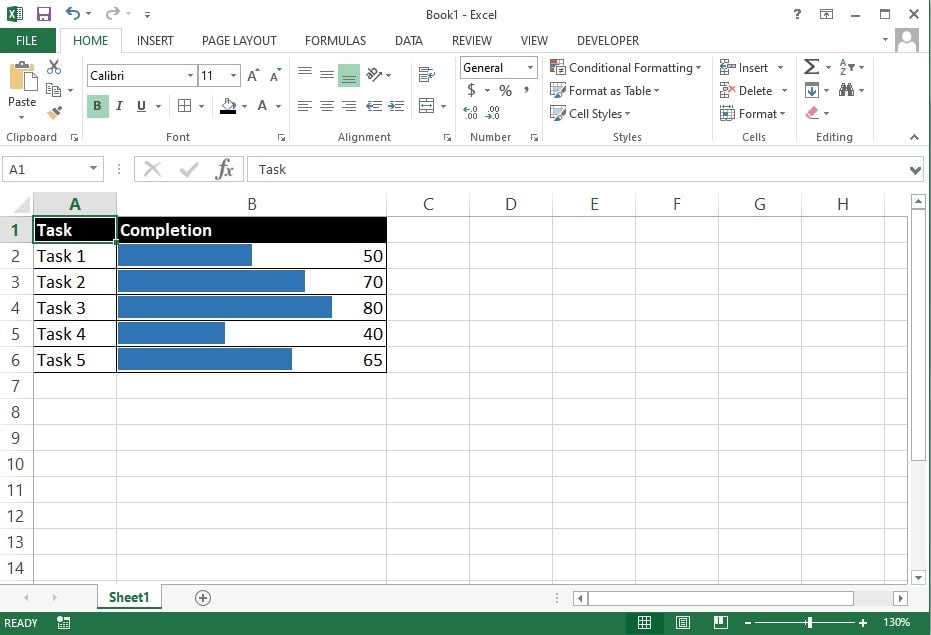Undo the last action

[x=72, y=14]
